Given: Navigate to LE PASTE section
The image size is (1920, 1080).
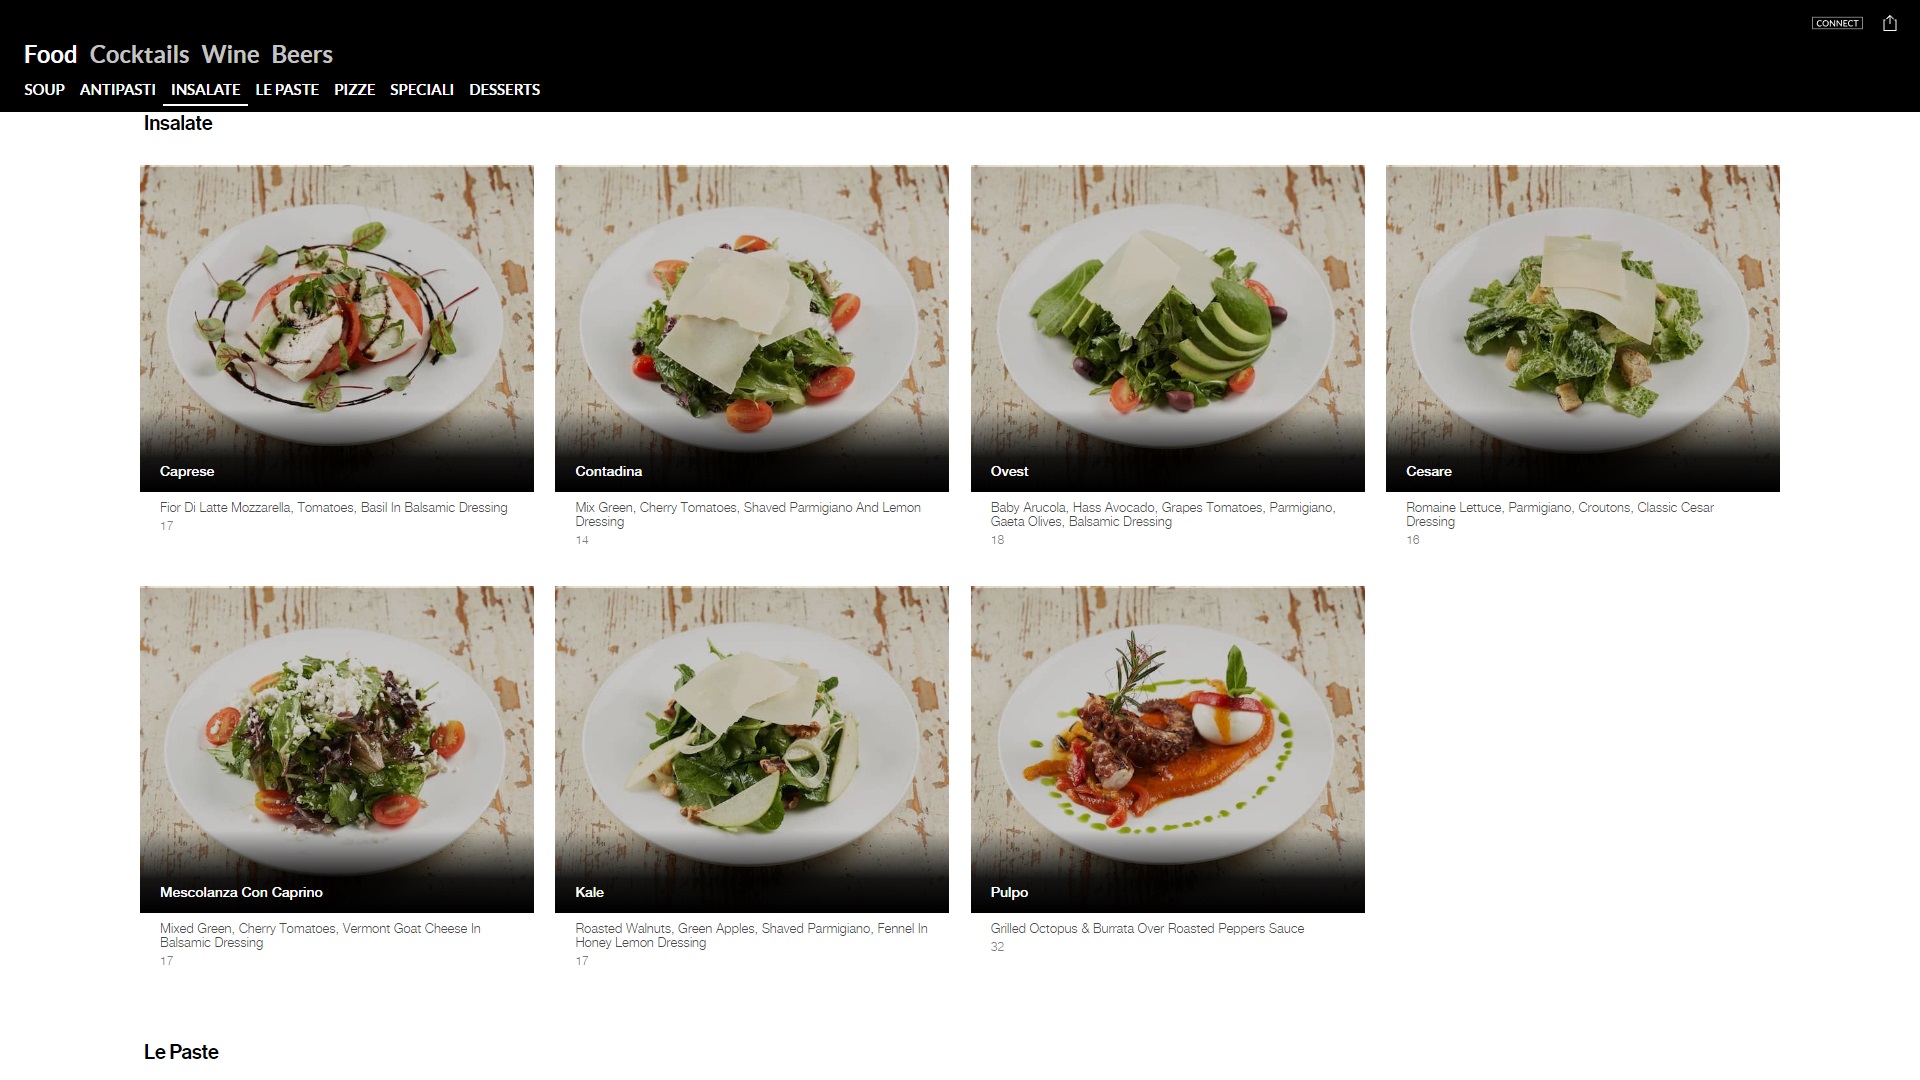Looking at the screenshot, I should pyautogui.click(x=287, y=89).
